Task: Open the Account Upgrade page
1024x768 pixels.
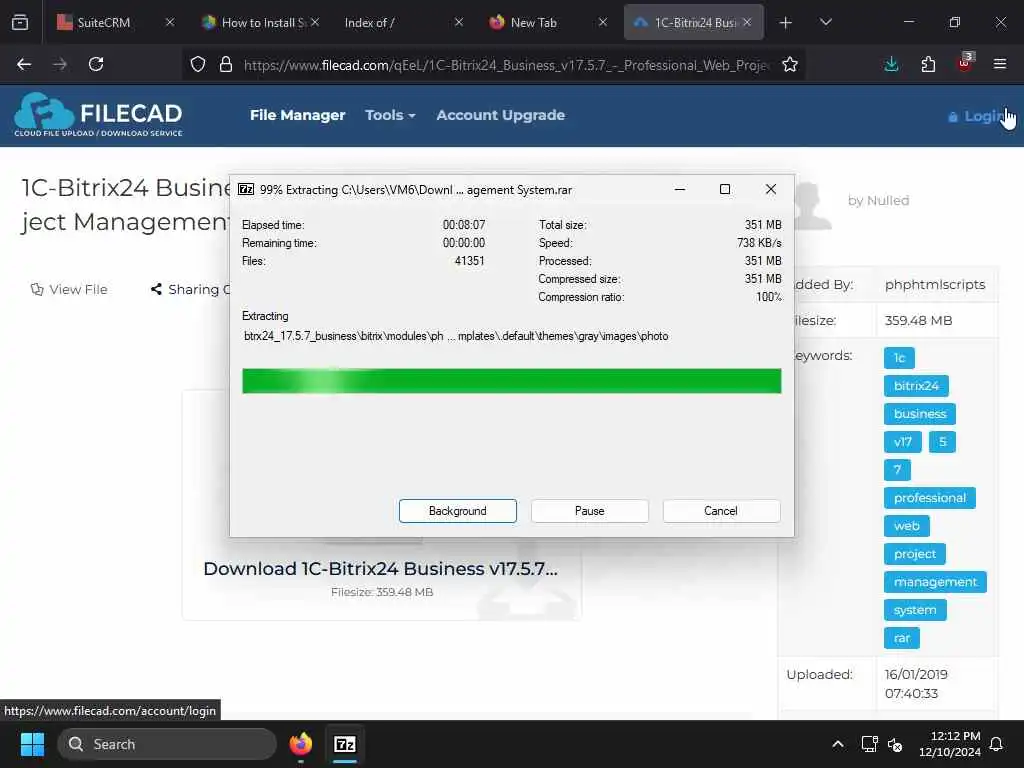Action: tap(500, 115)
